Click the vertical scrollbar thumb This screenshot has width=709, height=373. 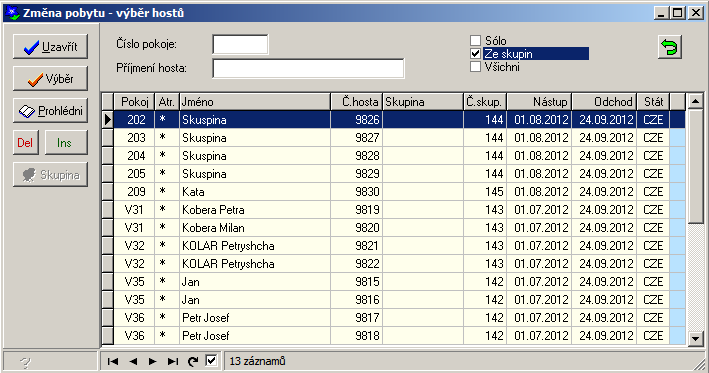[x=695, y=166]
